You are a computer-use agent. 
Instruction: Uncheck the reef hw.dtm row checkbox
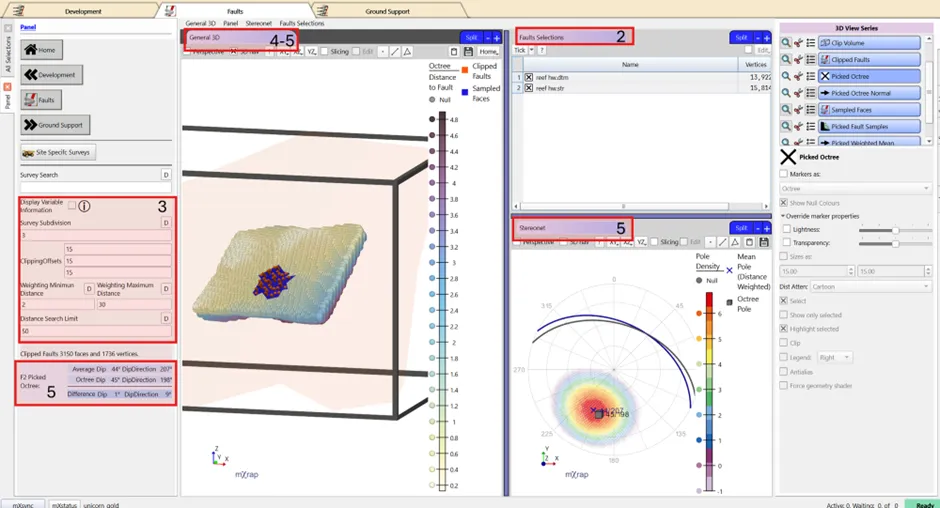(529, 76)
